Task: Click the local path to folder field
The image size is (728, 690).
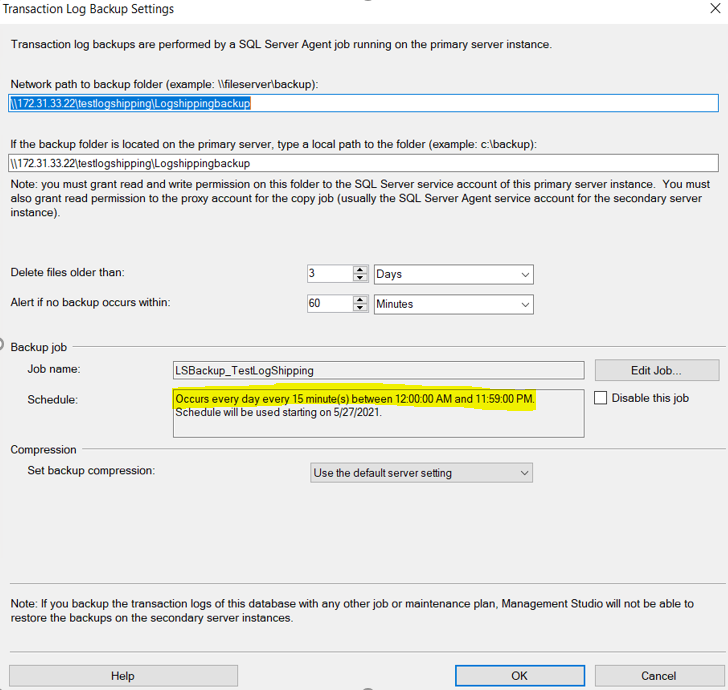Action: tap(363, 163)
